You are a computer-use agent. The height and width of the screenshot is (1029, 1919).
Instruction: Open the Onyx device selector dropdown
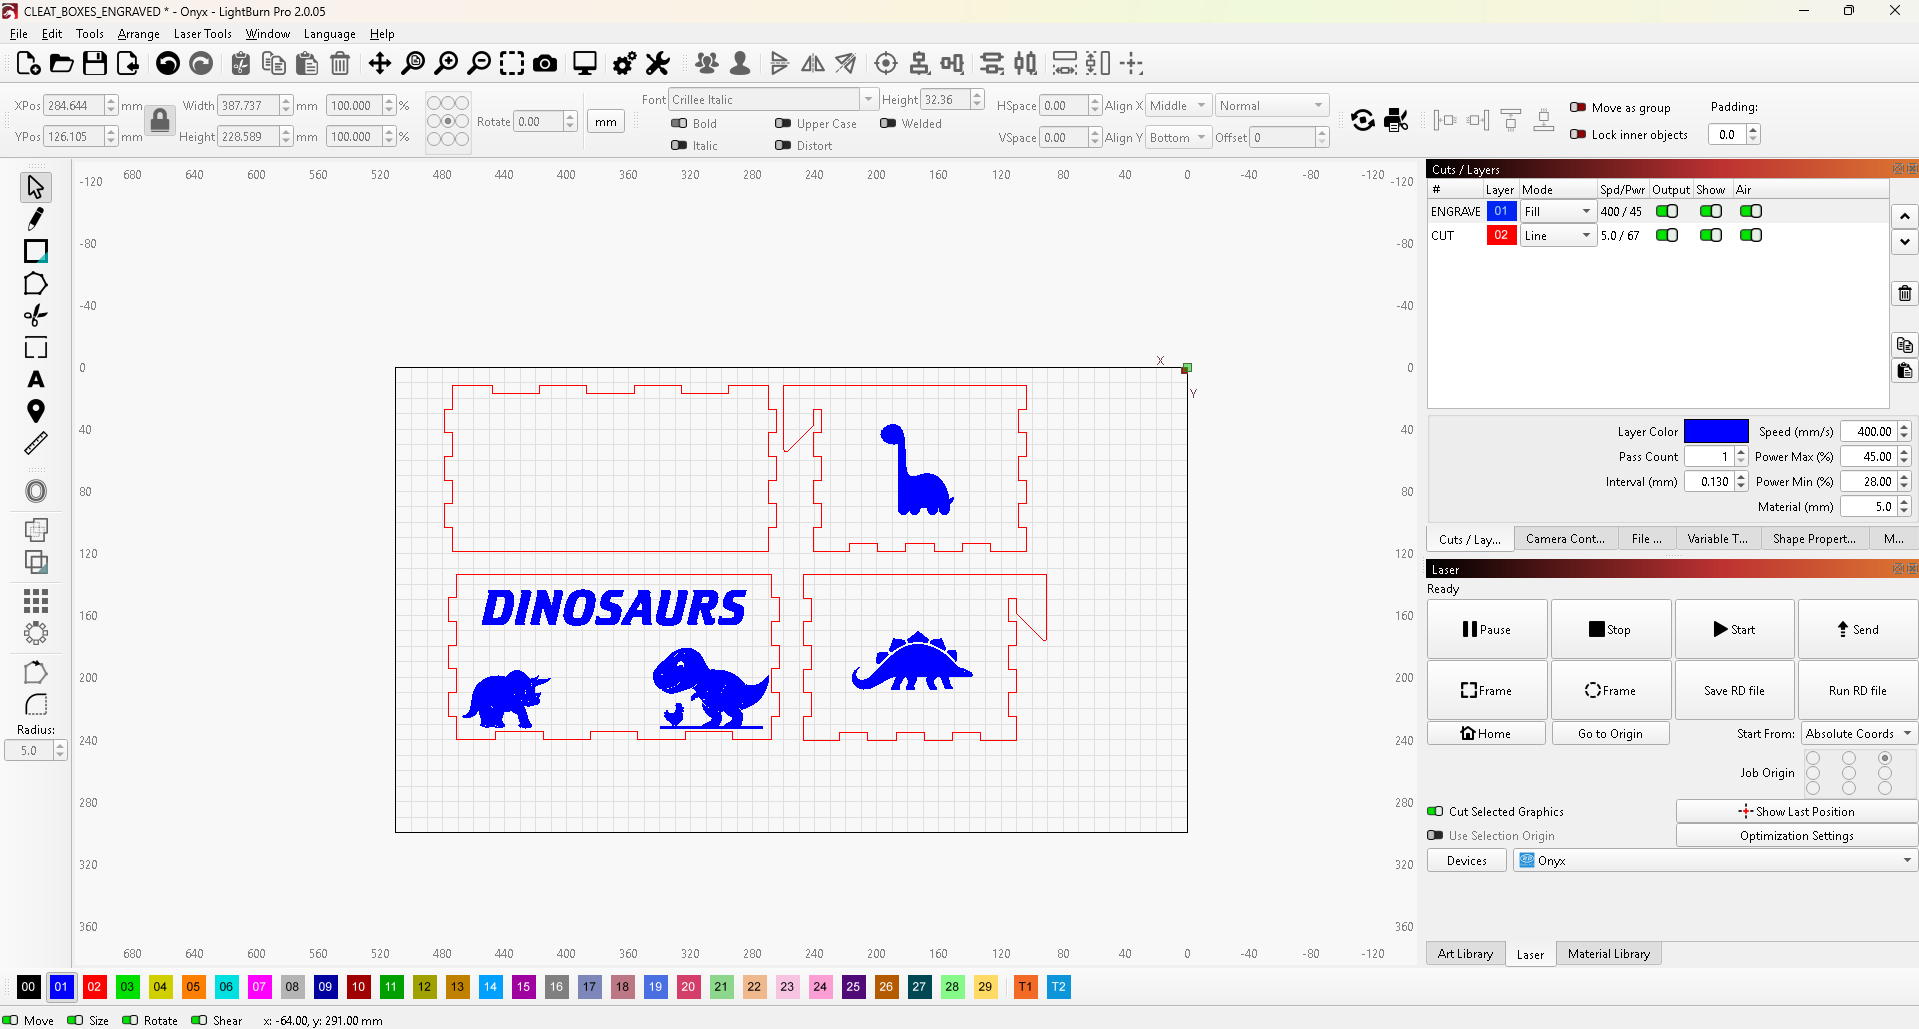click(x=1714, y=860)
